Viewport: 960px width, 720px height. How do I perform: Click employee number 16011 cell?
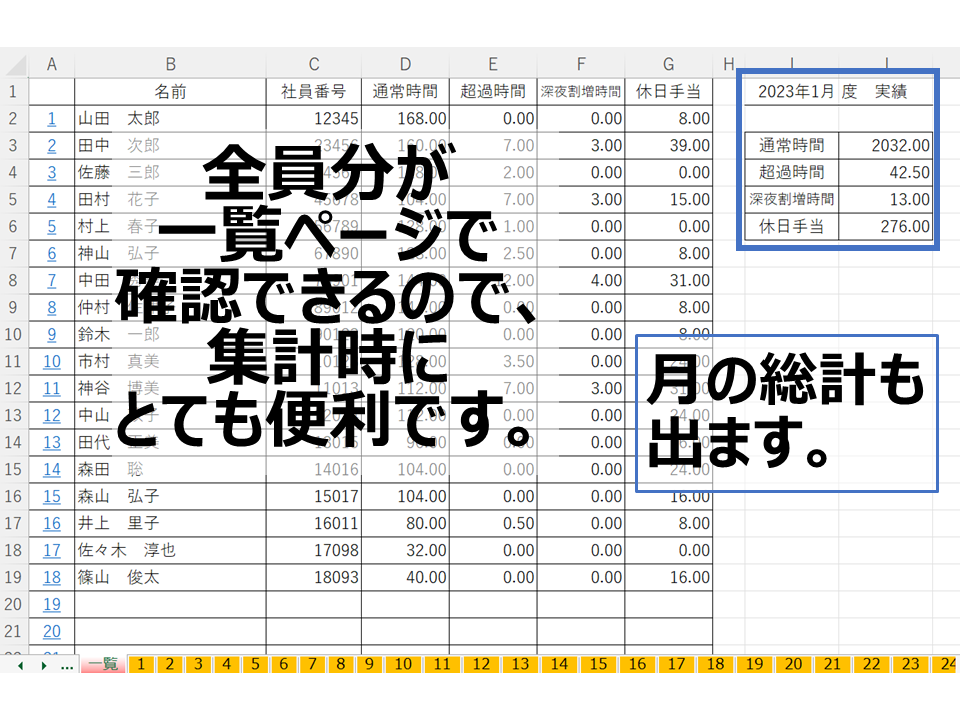pyautogui.click(x=313, y=523)
